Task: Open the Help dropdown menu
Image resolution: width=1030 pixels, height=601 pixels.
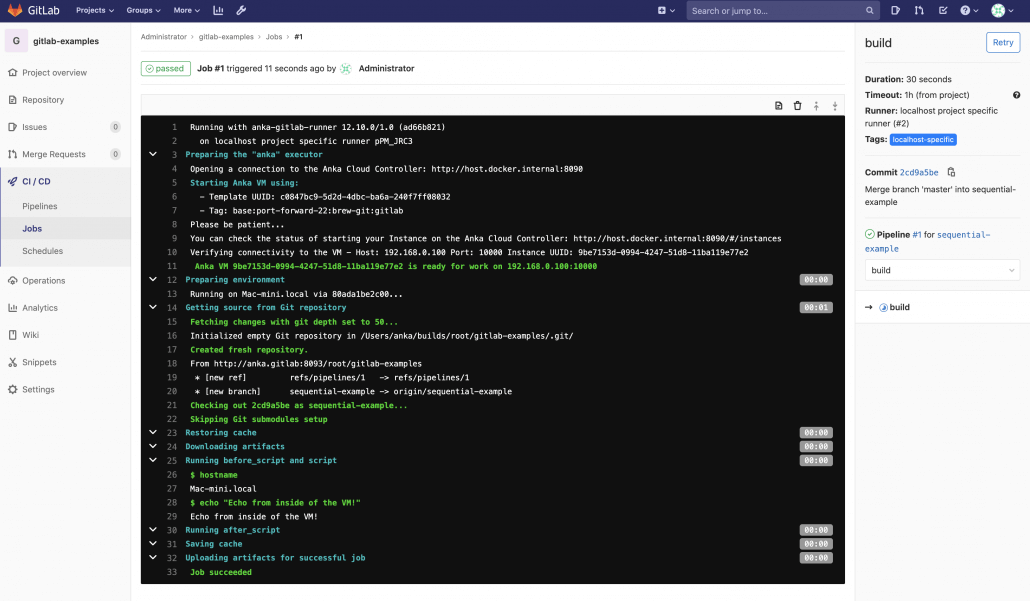Action: coord(970,11)
